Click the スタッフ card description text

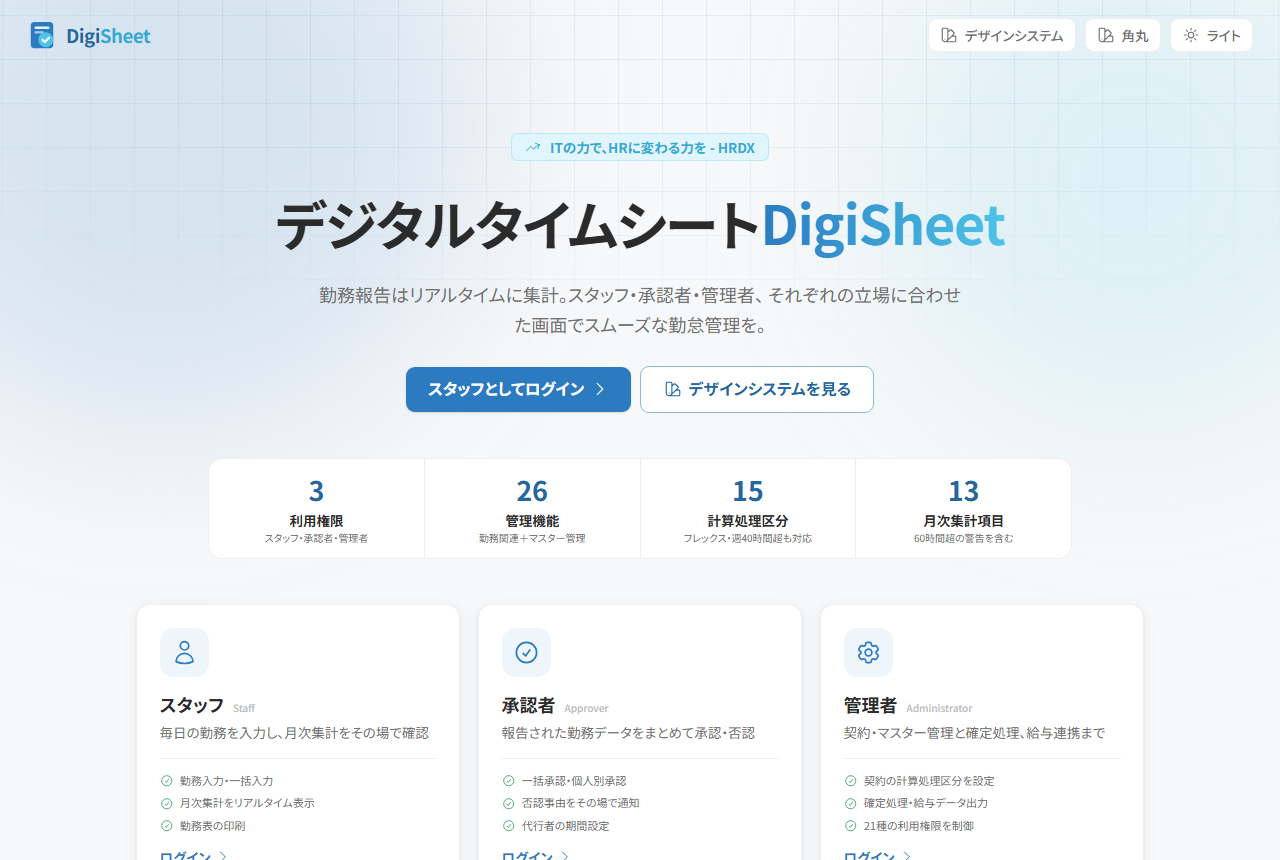coord(294,733)
